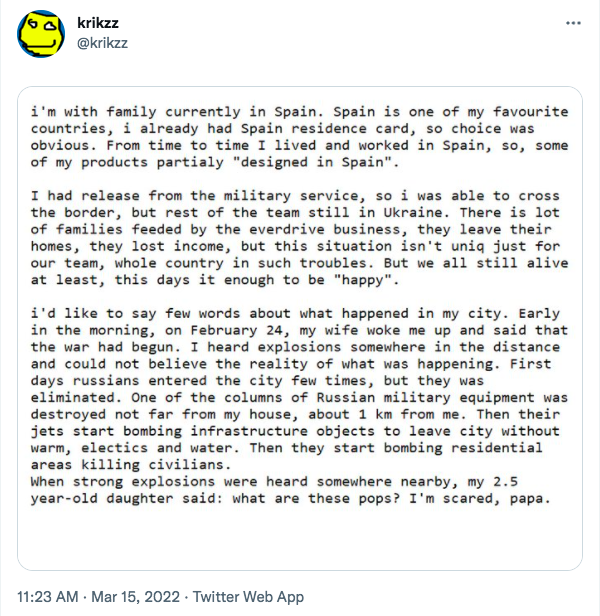Open the Twitter Web App source link
The height and width of the screenshot is (616, 600).
[x=248, y=597]
